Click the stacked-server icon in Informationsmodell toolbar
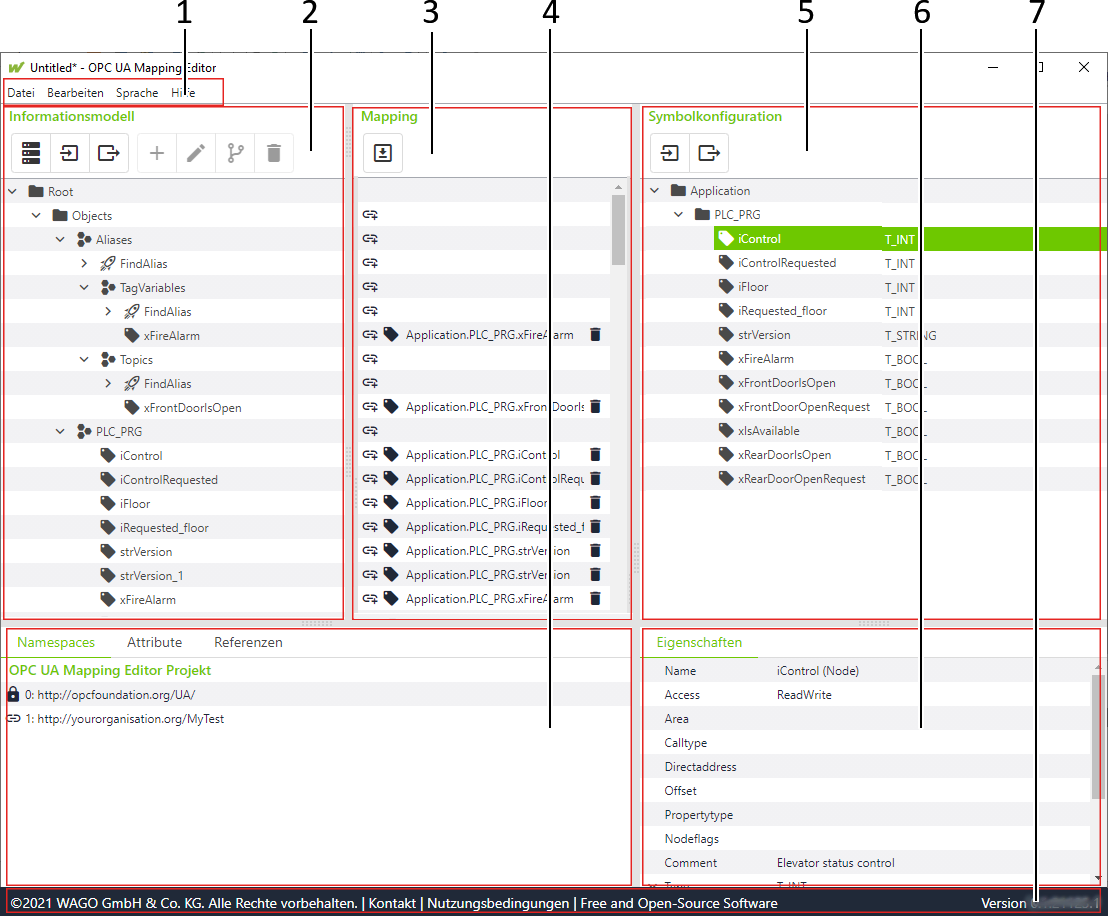This screenshot has width=1108, height=916. [31, 153]
